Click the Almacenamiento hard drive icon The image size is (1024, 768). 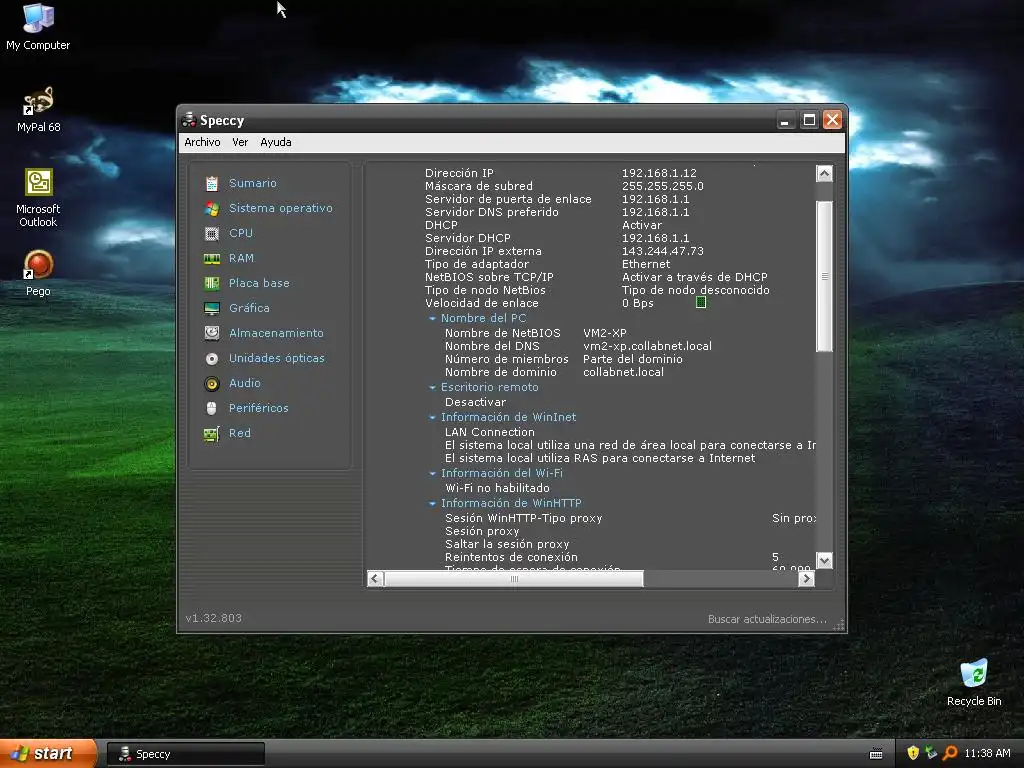[x=212, y=333]
